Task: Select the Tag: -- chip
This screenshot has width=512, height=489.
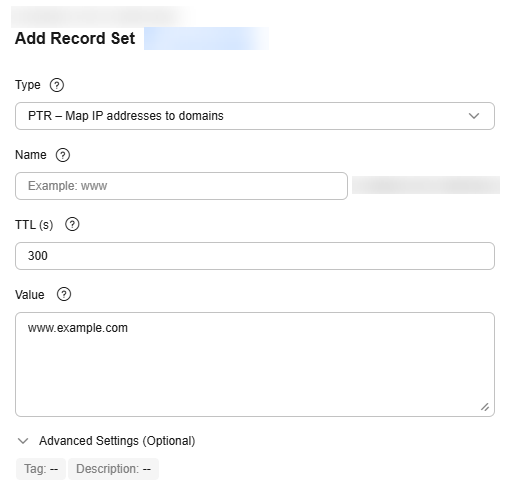Action: [41, 469]
